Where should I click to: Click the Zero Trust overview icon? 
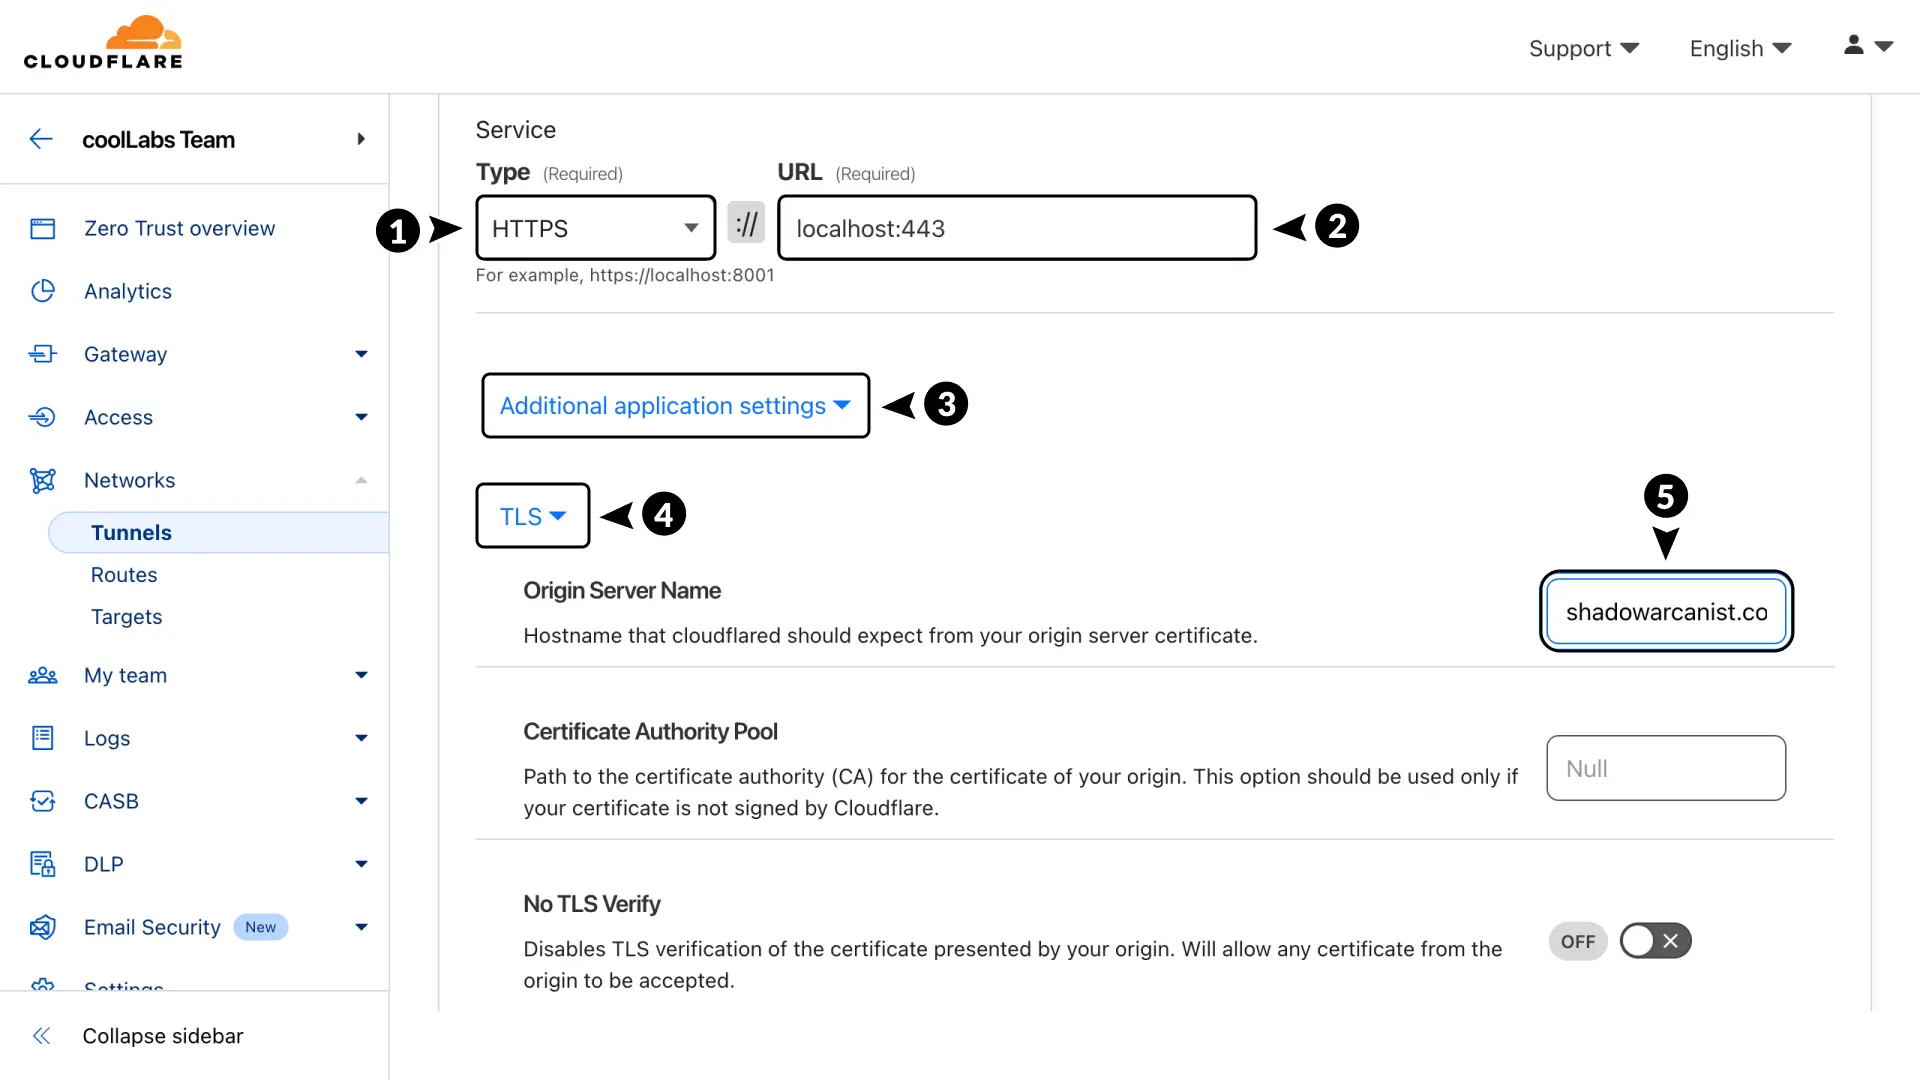43,229
